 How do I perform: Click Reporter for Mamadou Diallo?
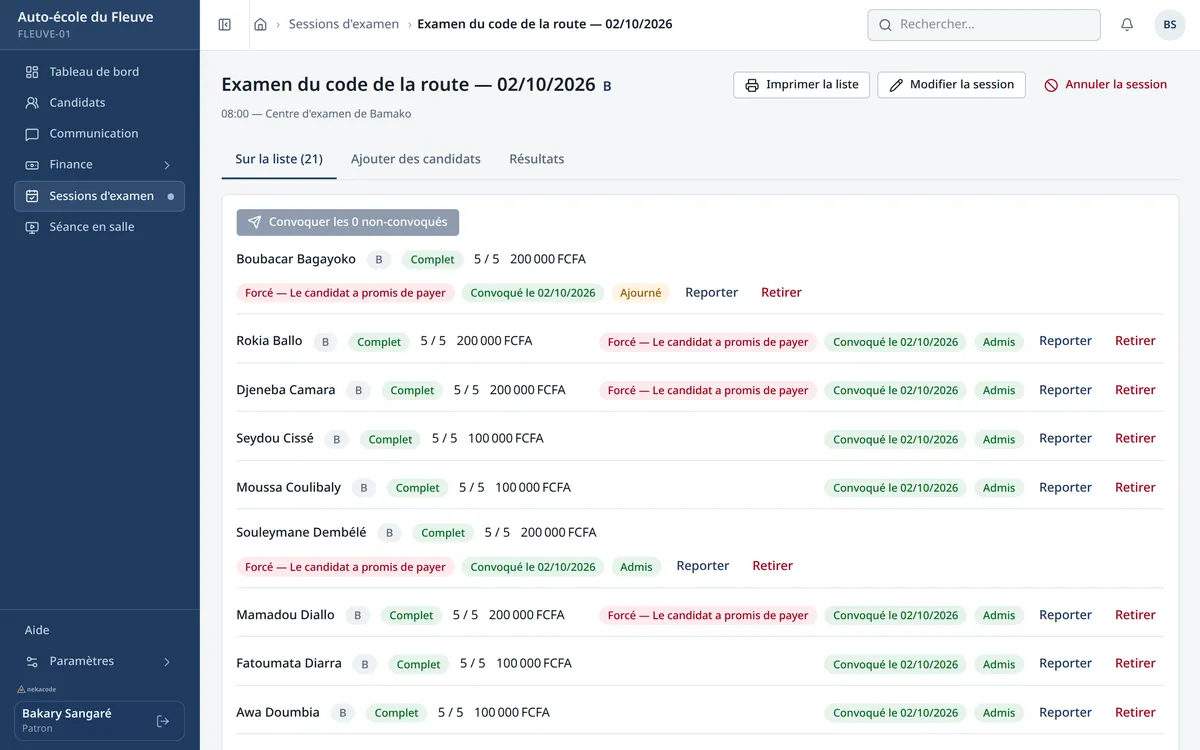tap(1066, 615)
